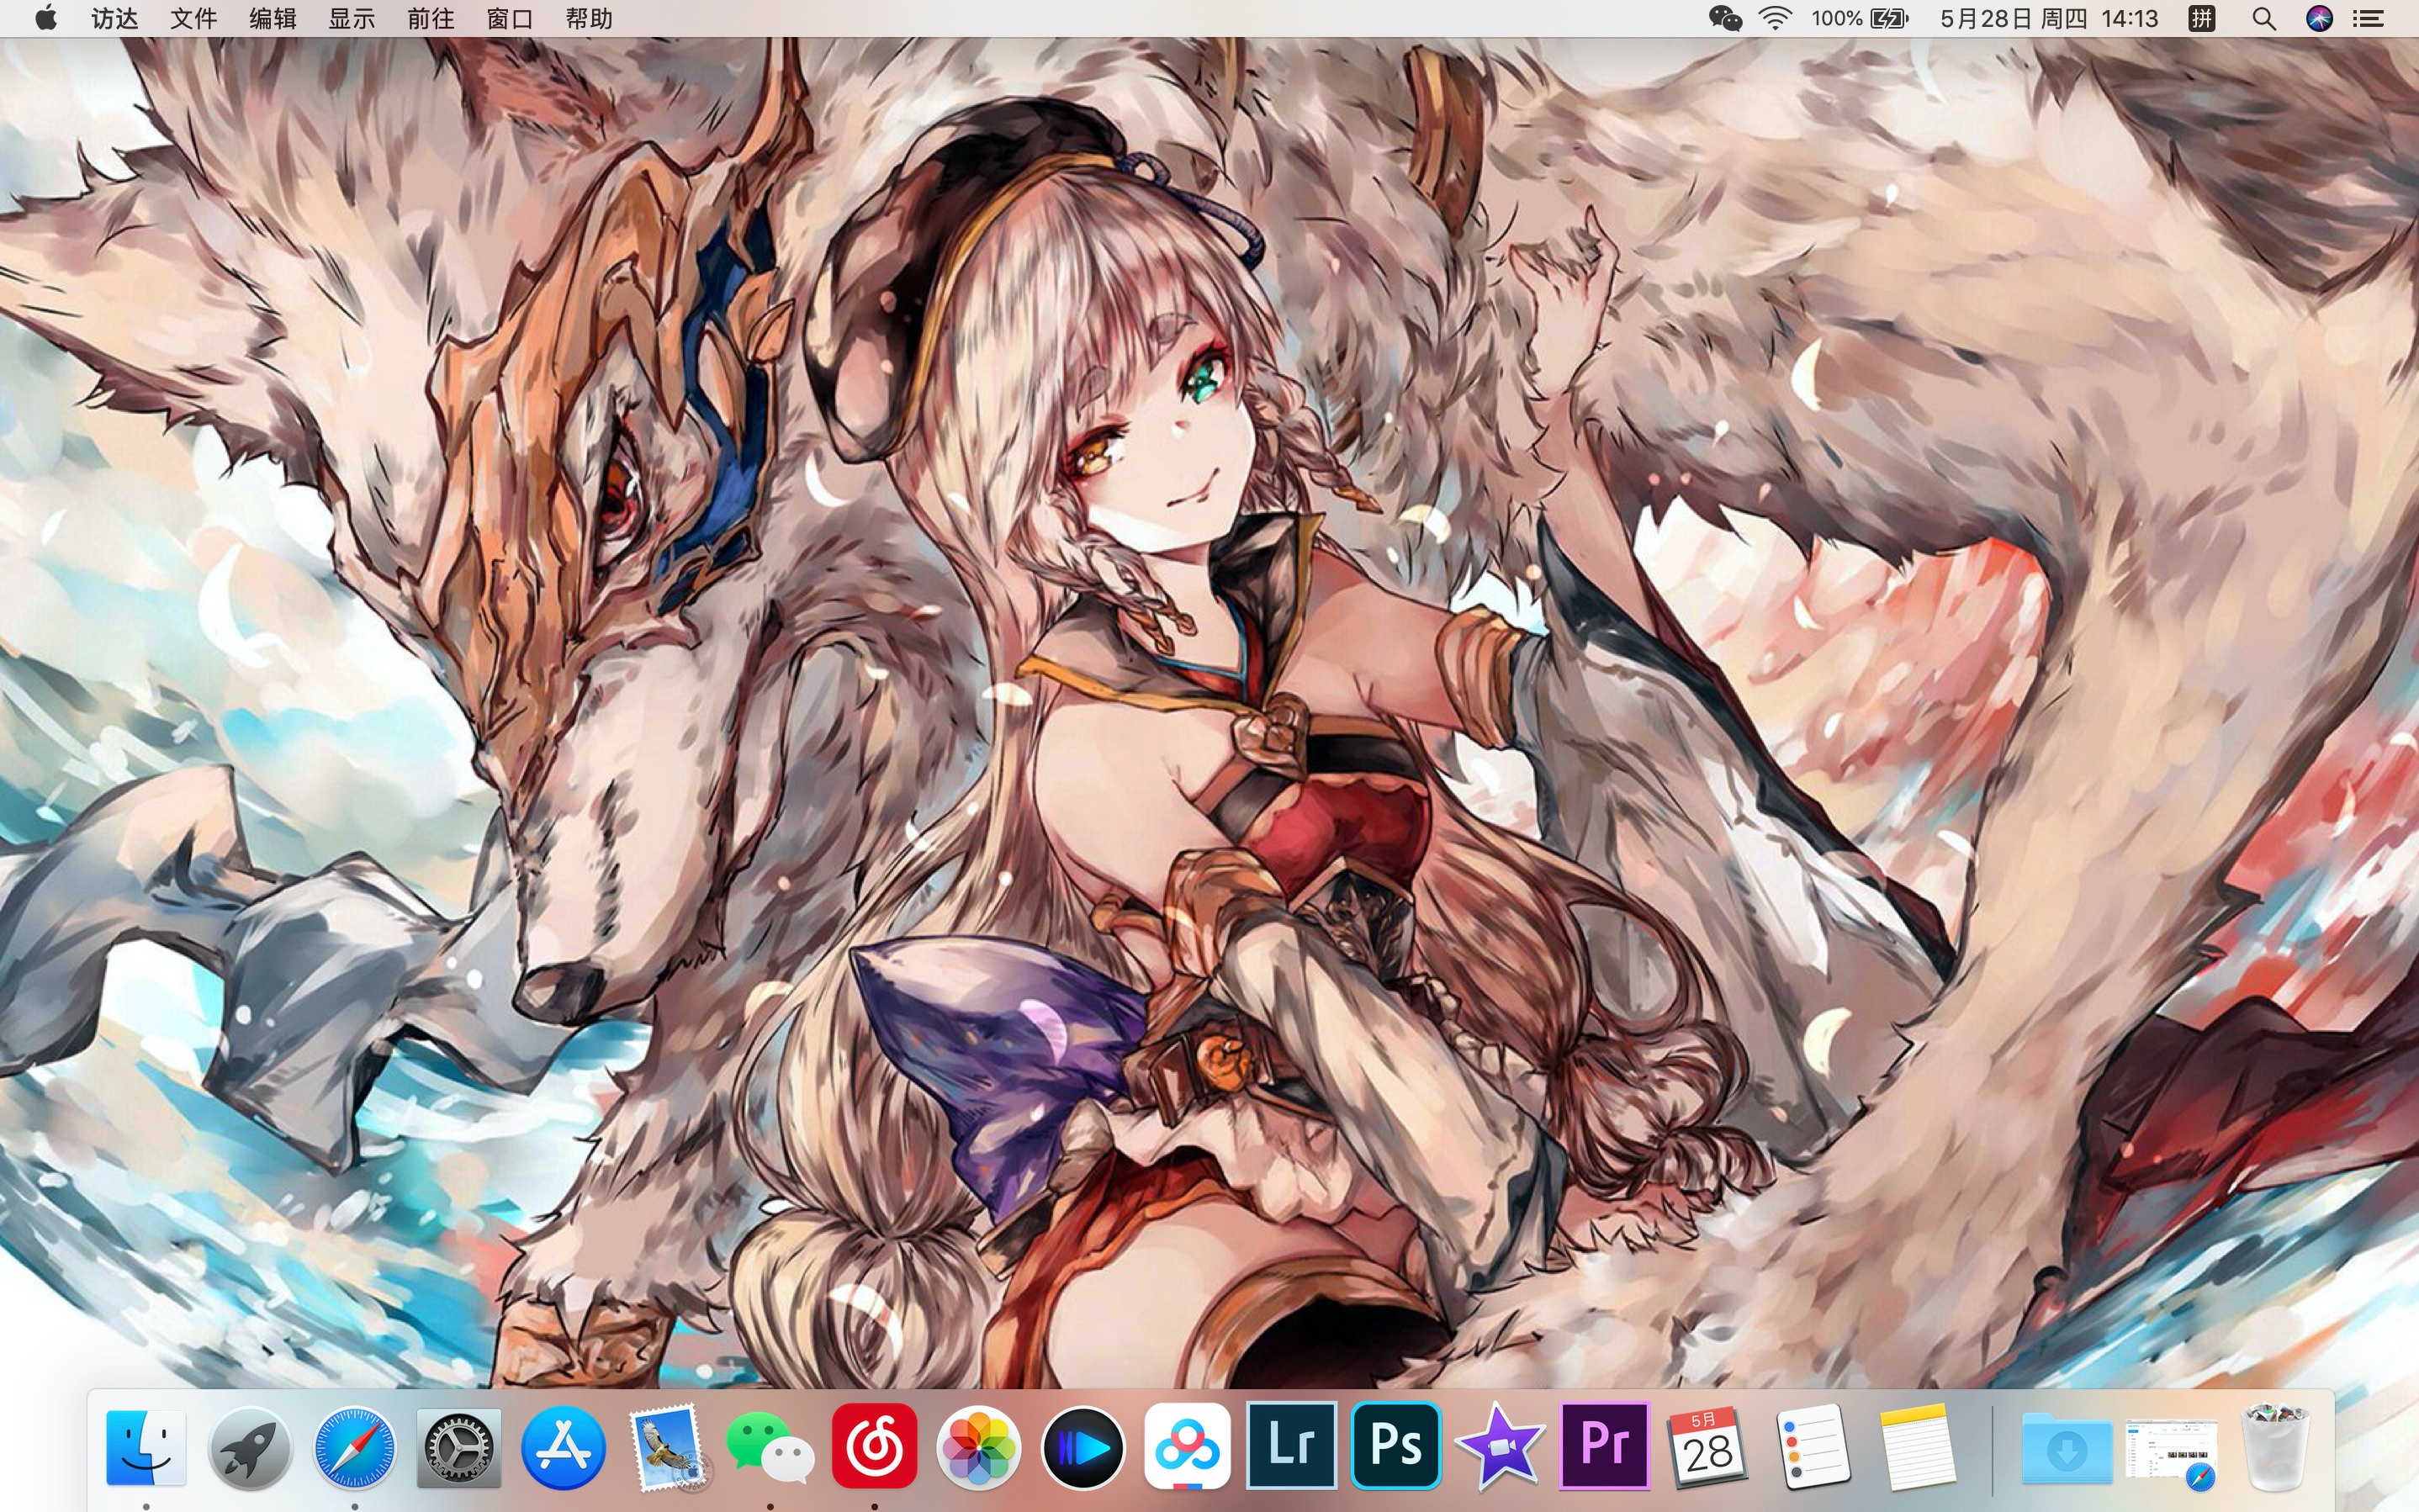
Task: Open the Wi-Fi status menu
Action: 1775,18
